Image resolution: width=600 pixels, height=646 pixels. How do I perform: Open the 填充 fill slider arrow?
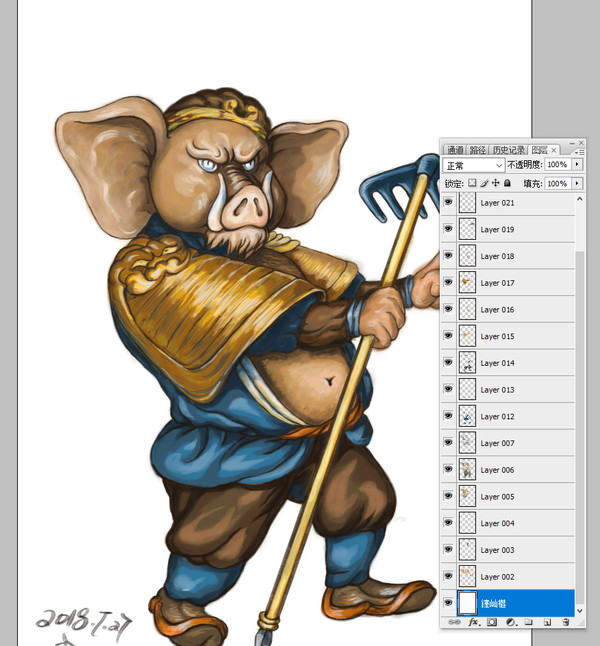(x=577, y=183)
